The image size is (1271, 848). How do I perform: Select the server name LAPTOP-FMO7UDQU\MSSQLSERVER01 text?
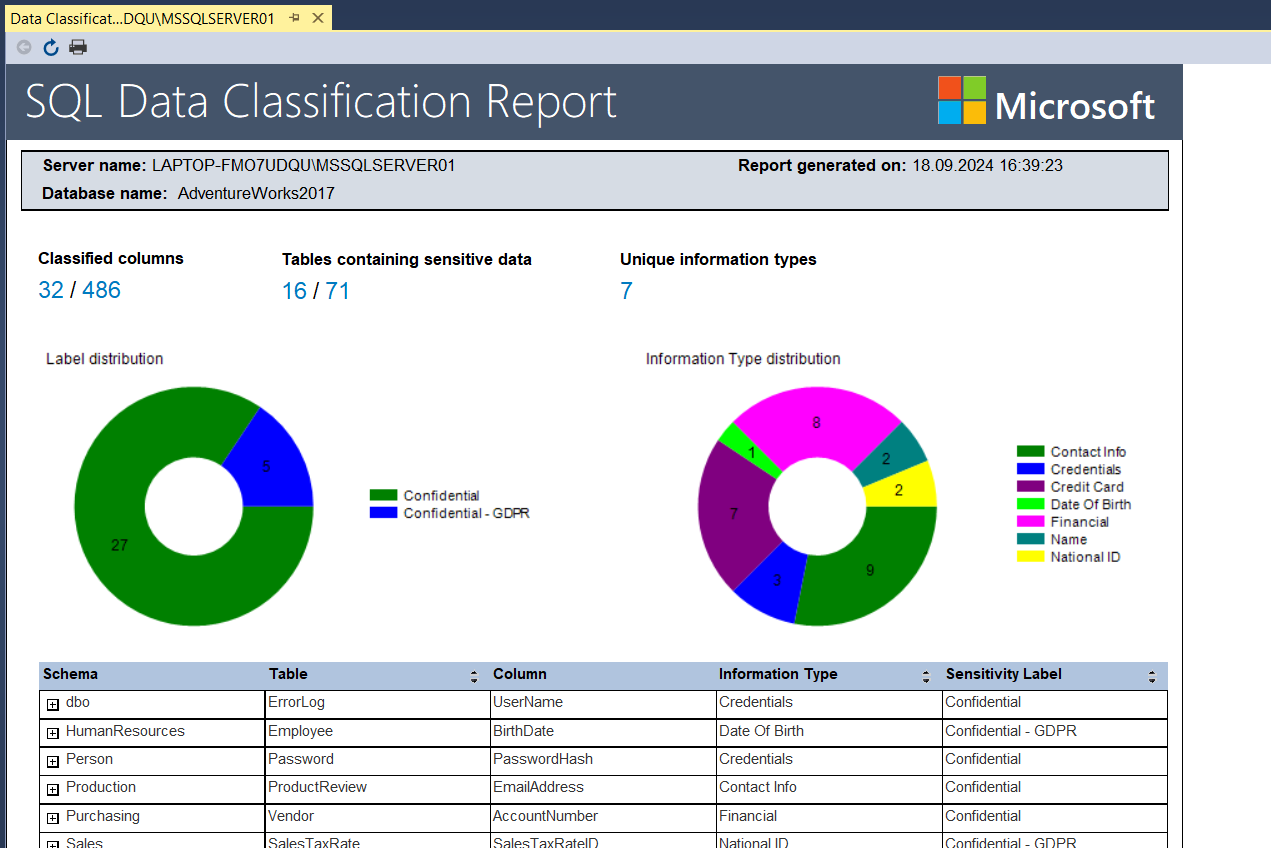303,166
